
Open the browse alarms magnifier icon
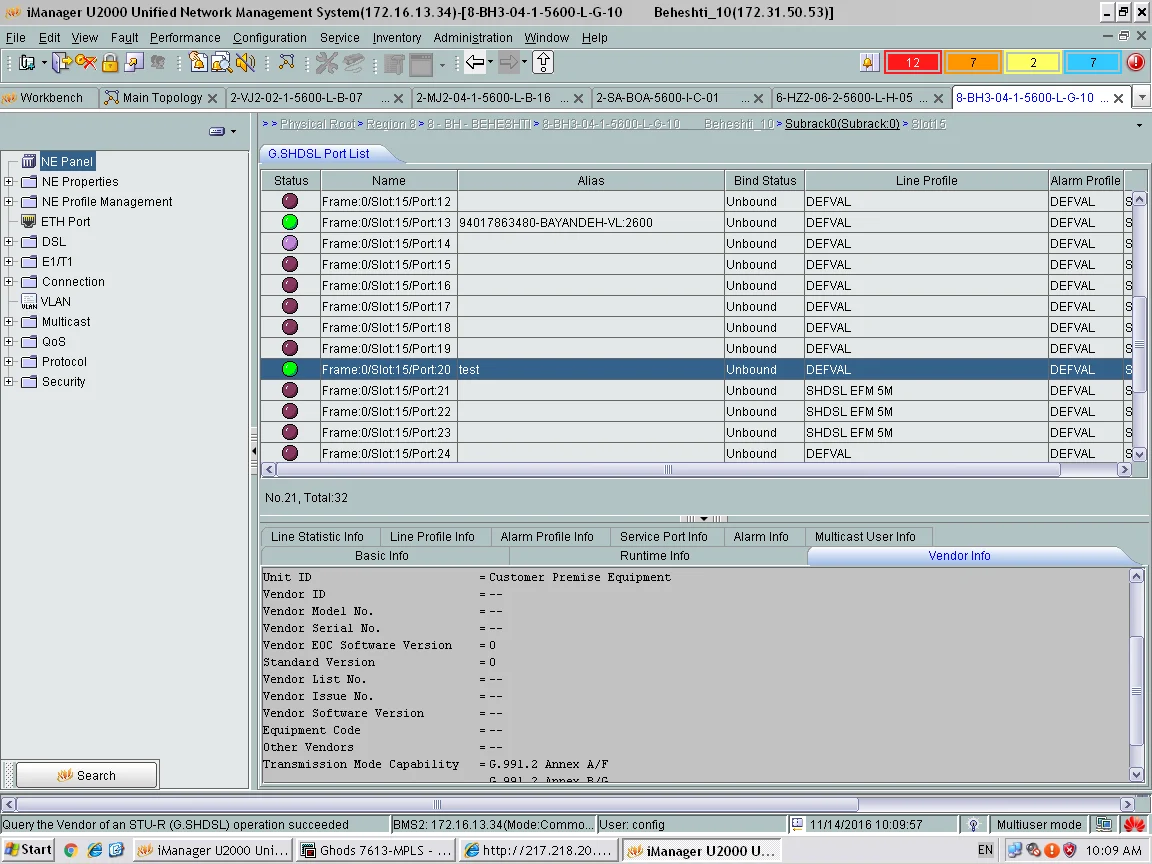coord(221,63)
